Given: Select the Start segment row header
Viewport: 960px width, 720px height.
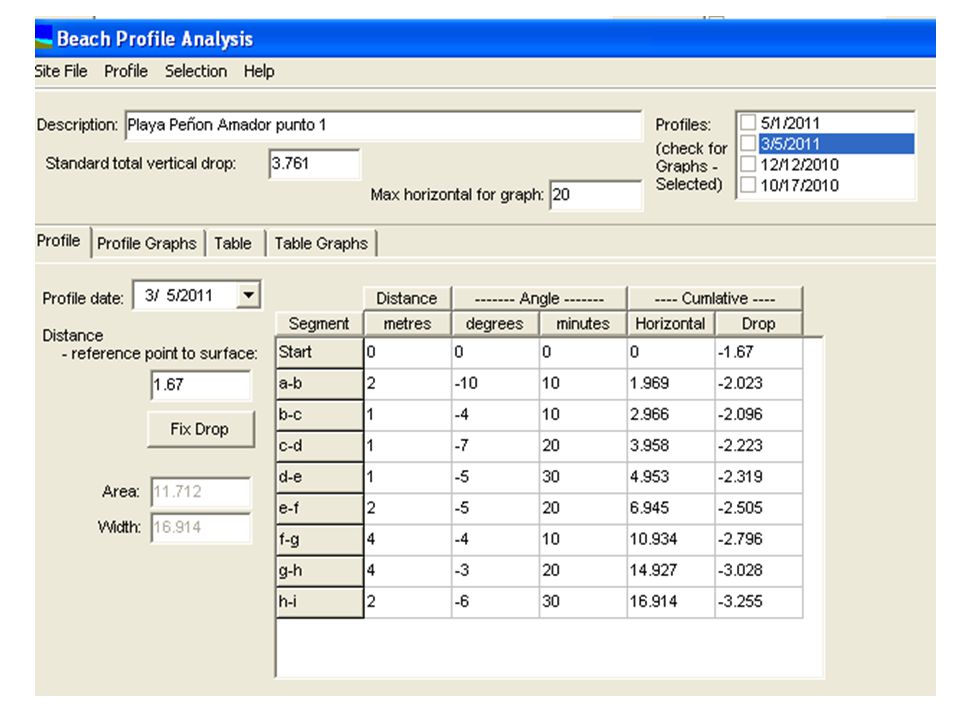Looking at the screenshot, I should (320, 352).
